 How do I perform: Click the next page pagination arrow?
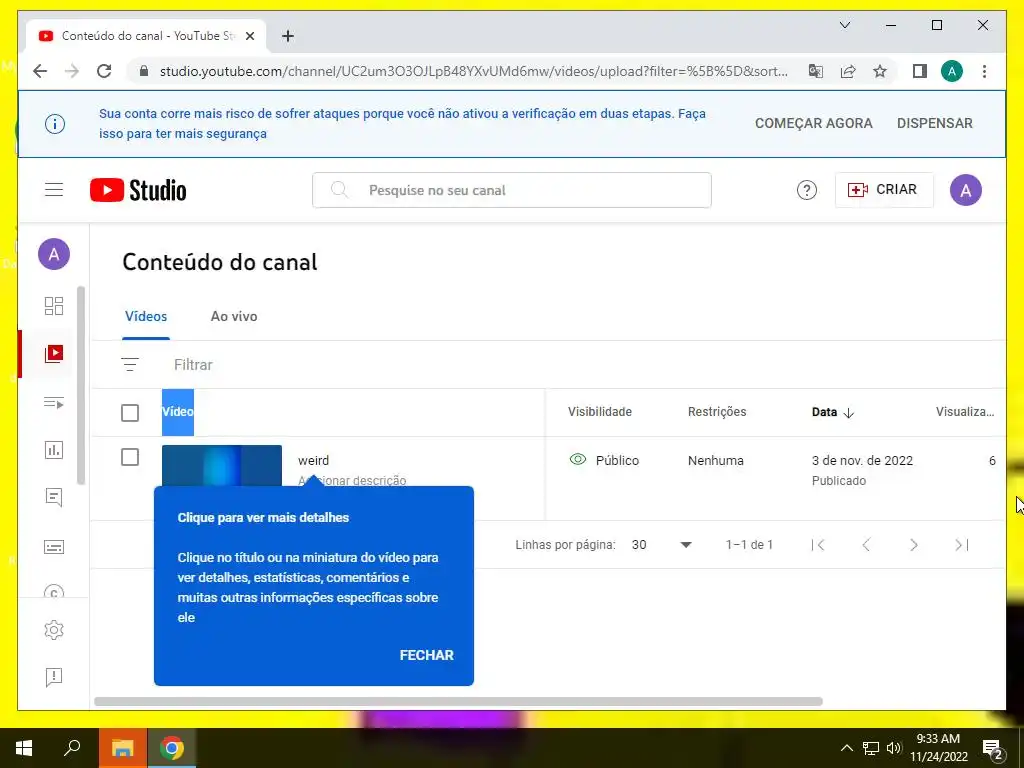(x=914, y=545)
